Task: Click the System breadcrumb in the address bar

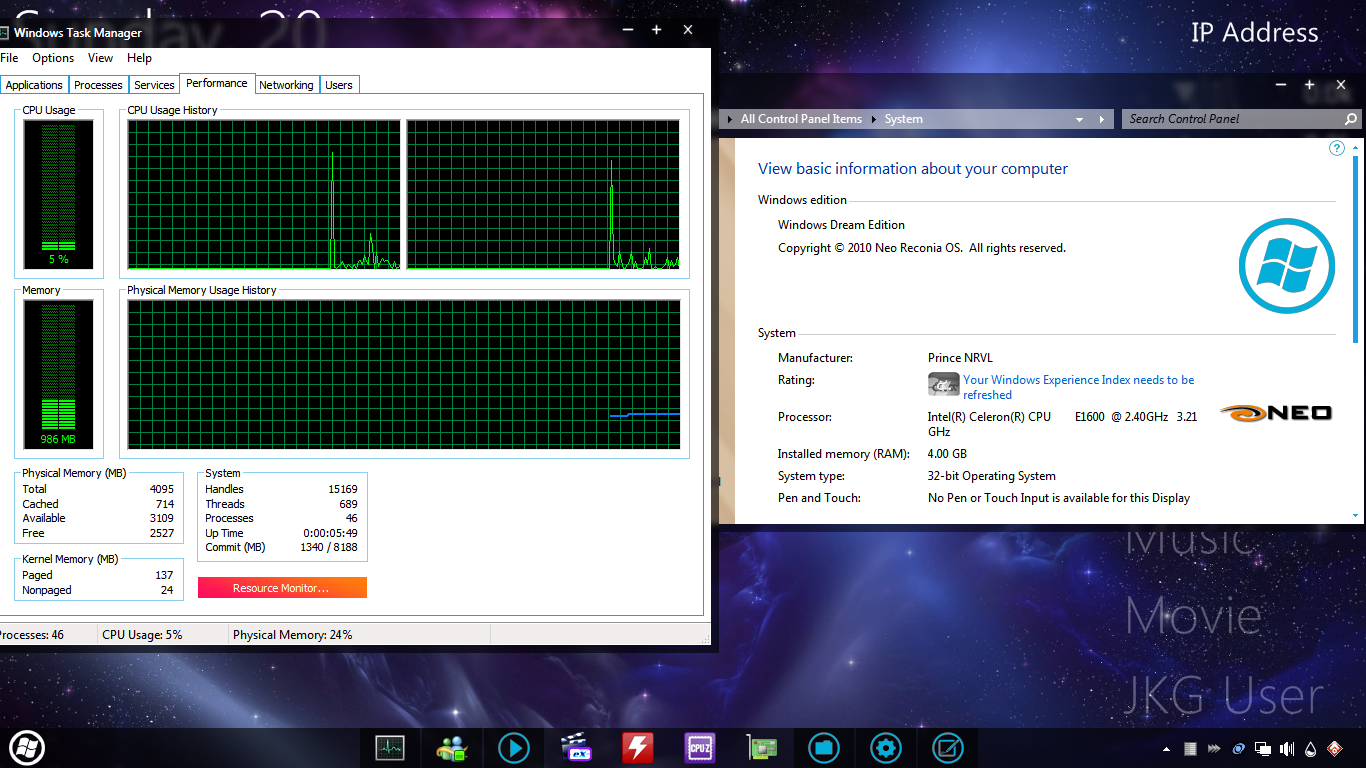Action: tap(903, 119)
